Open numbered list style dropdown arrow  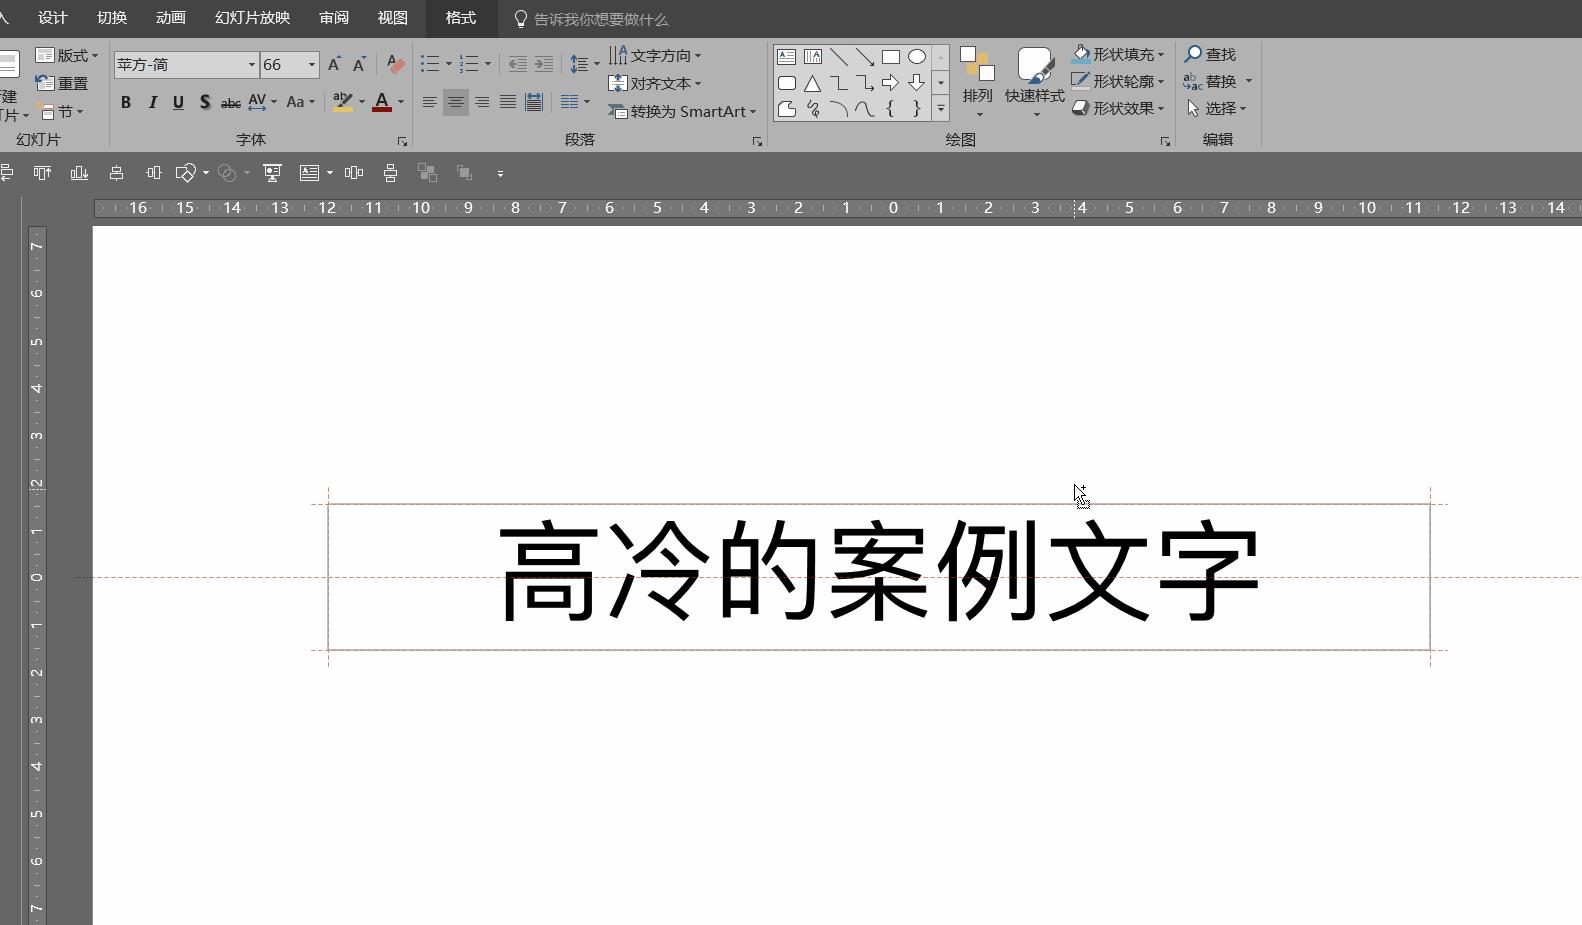pos(488,64)
